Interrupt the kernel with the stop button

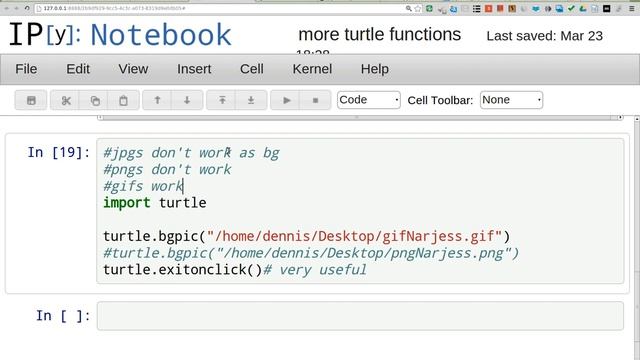[x=315, y=100]
